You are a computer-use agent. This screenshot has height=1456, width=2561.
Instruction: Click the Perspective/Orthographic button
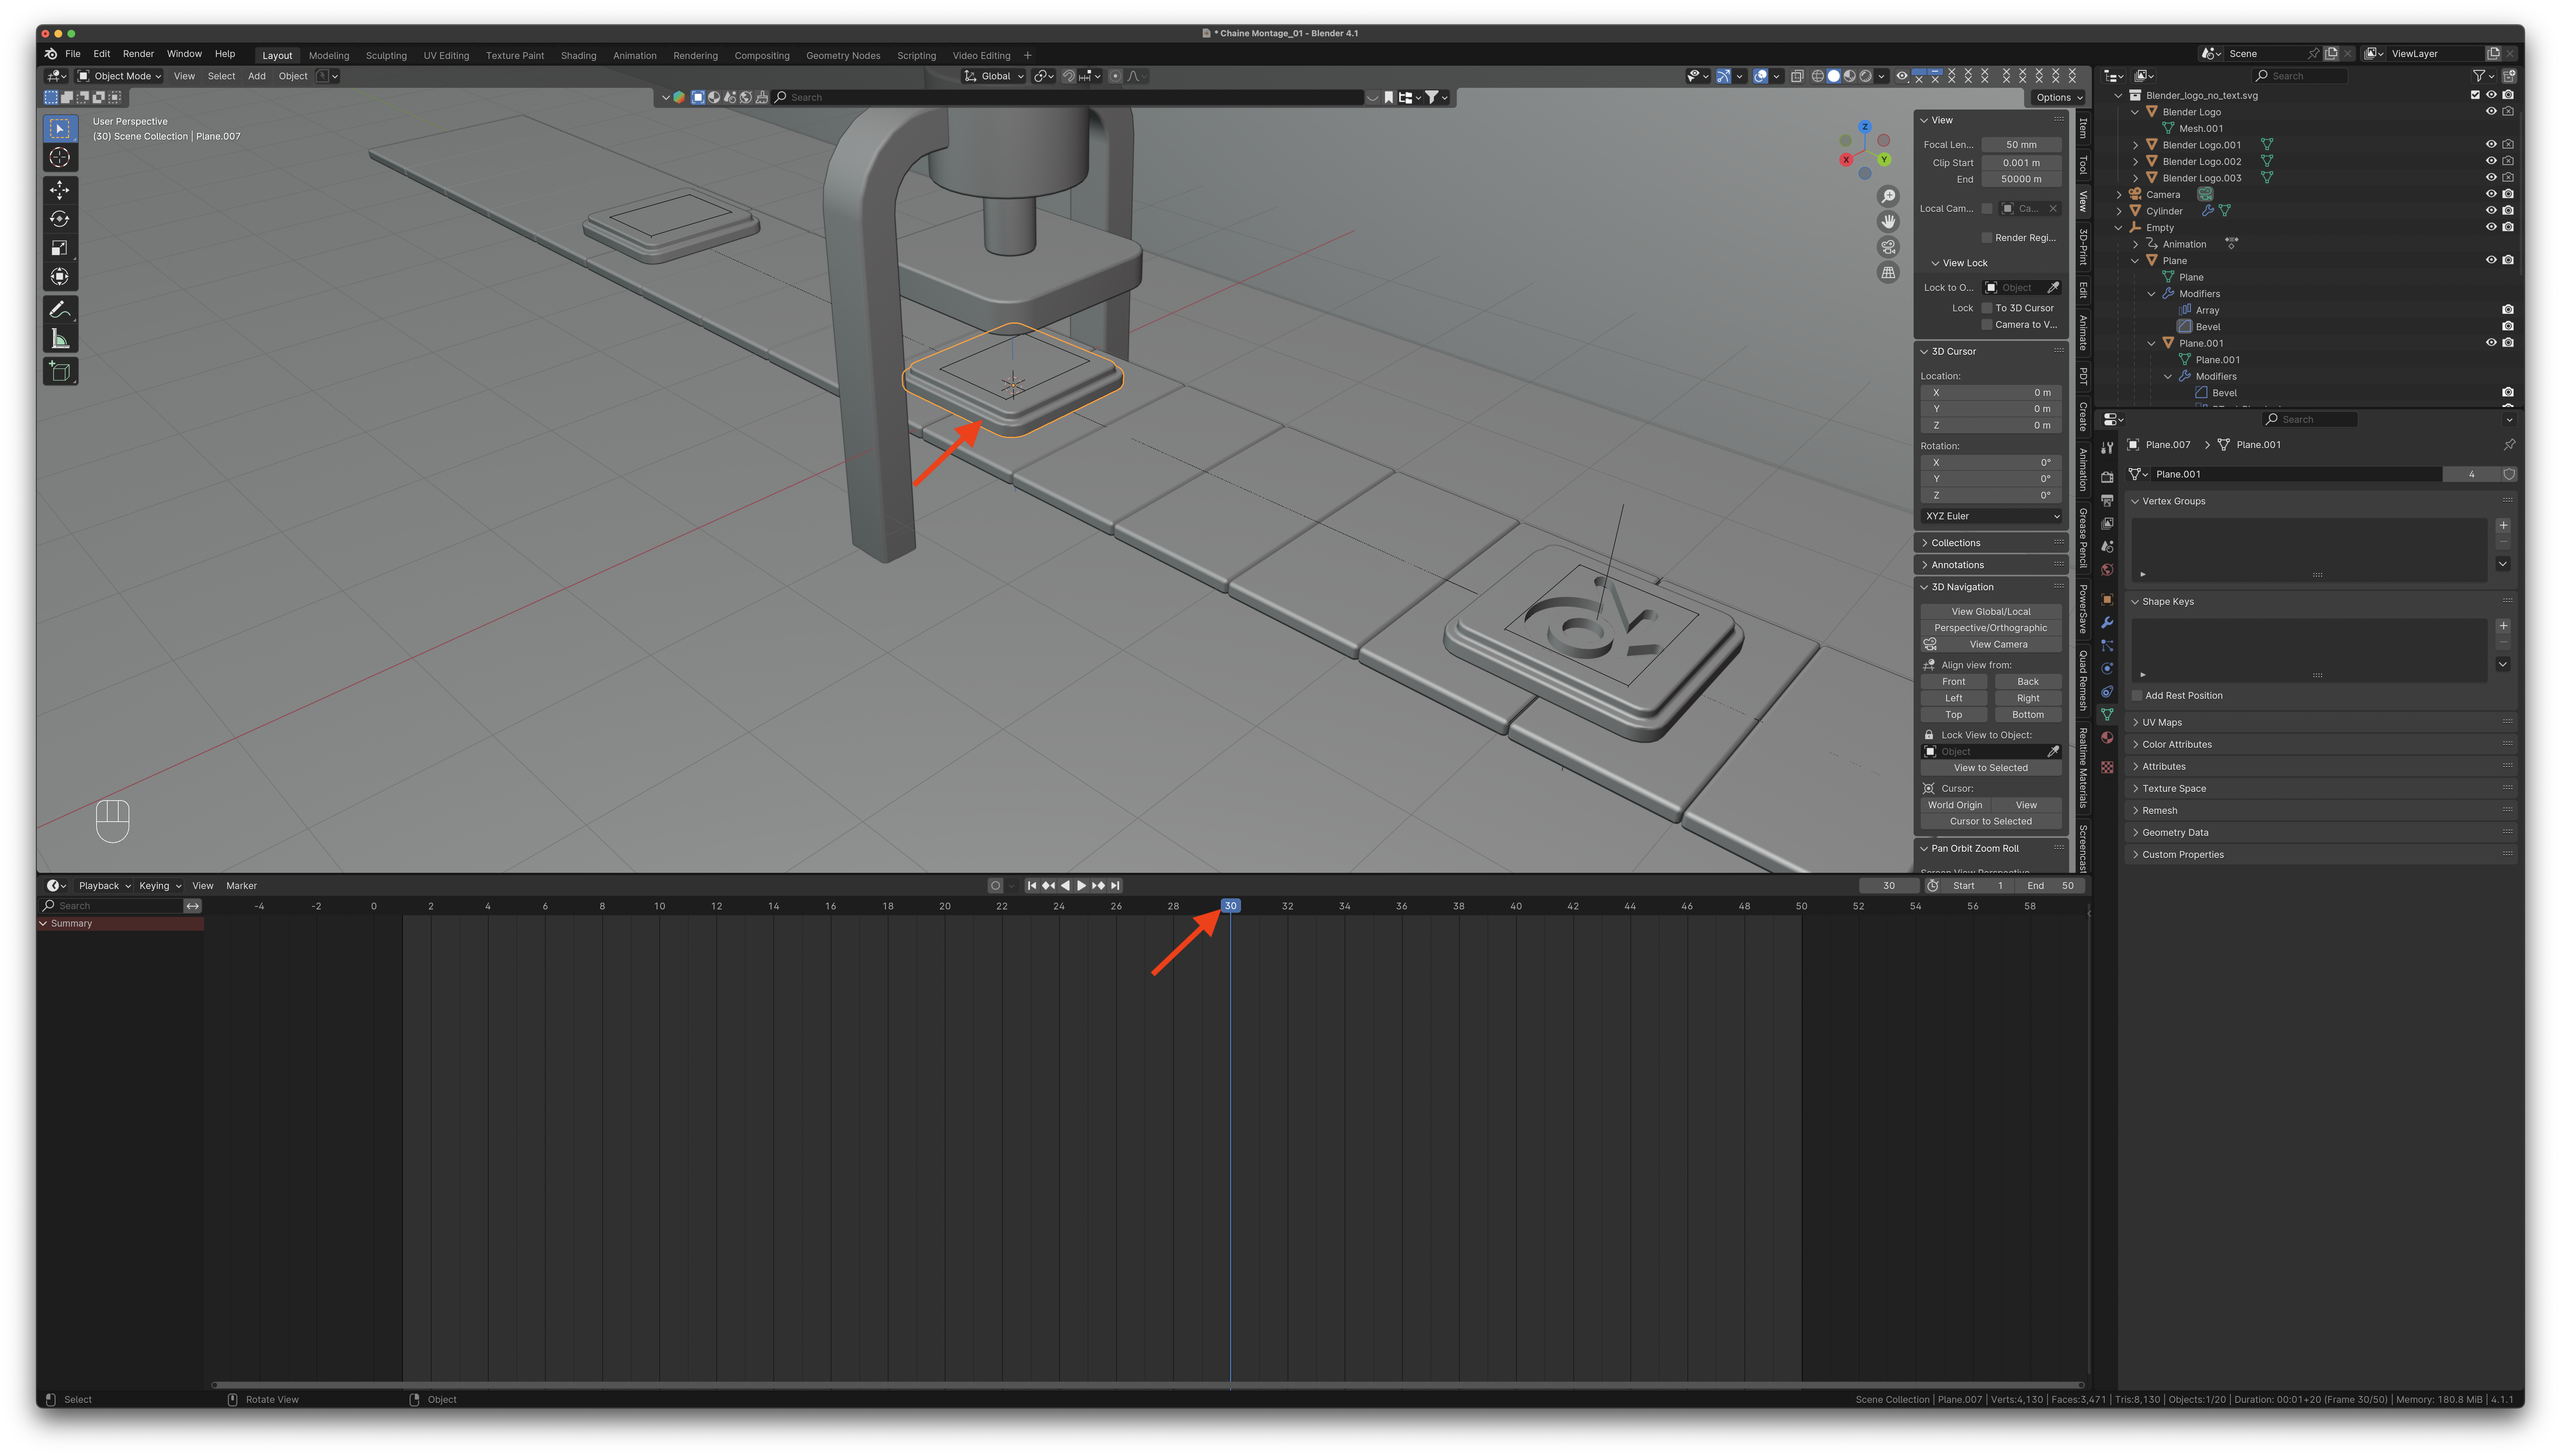click(1991, 628)
